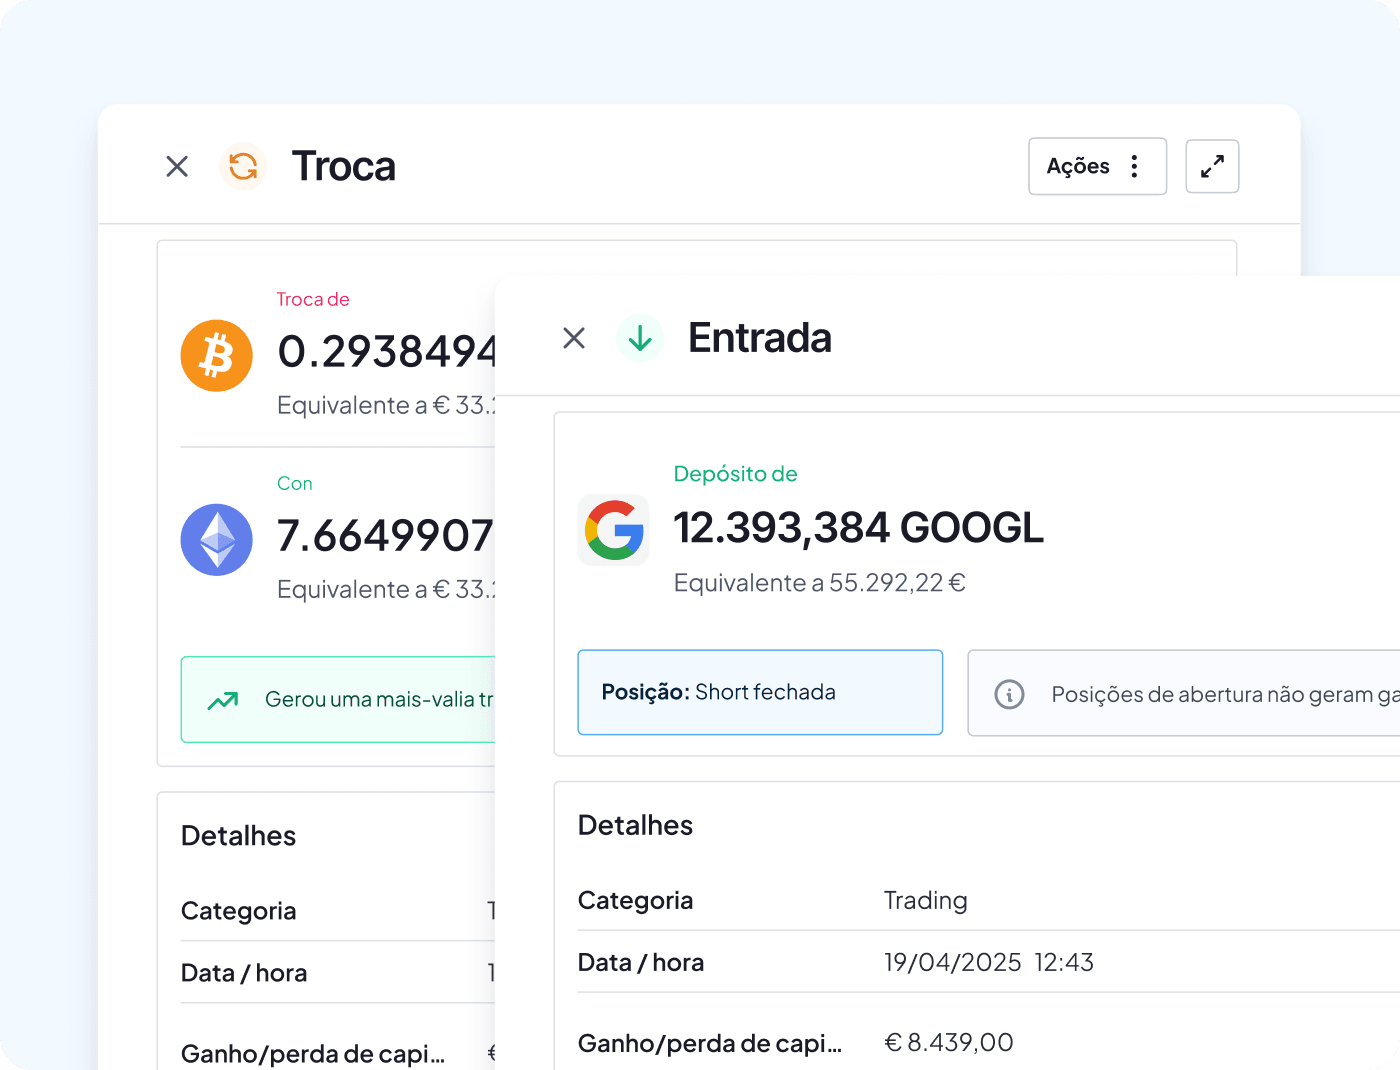Viewport: 1400px width, 1070px height.
Task: Click the date 19/04/2025 12:43
Action: coord(989,963)
